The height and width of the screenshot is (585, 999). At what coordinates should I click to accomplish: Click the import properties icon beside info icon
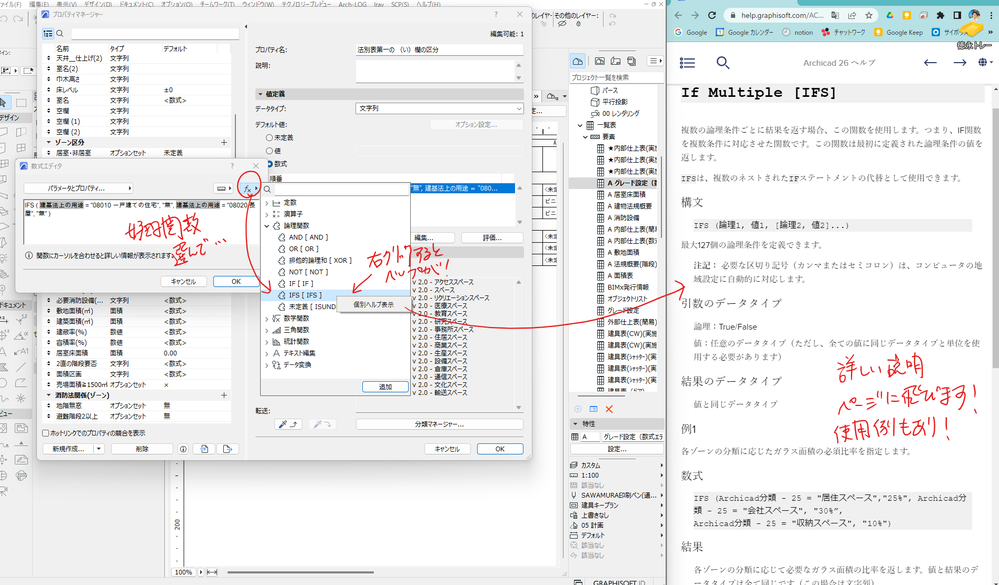tap(205, 449)
